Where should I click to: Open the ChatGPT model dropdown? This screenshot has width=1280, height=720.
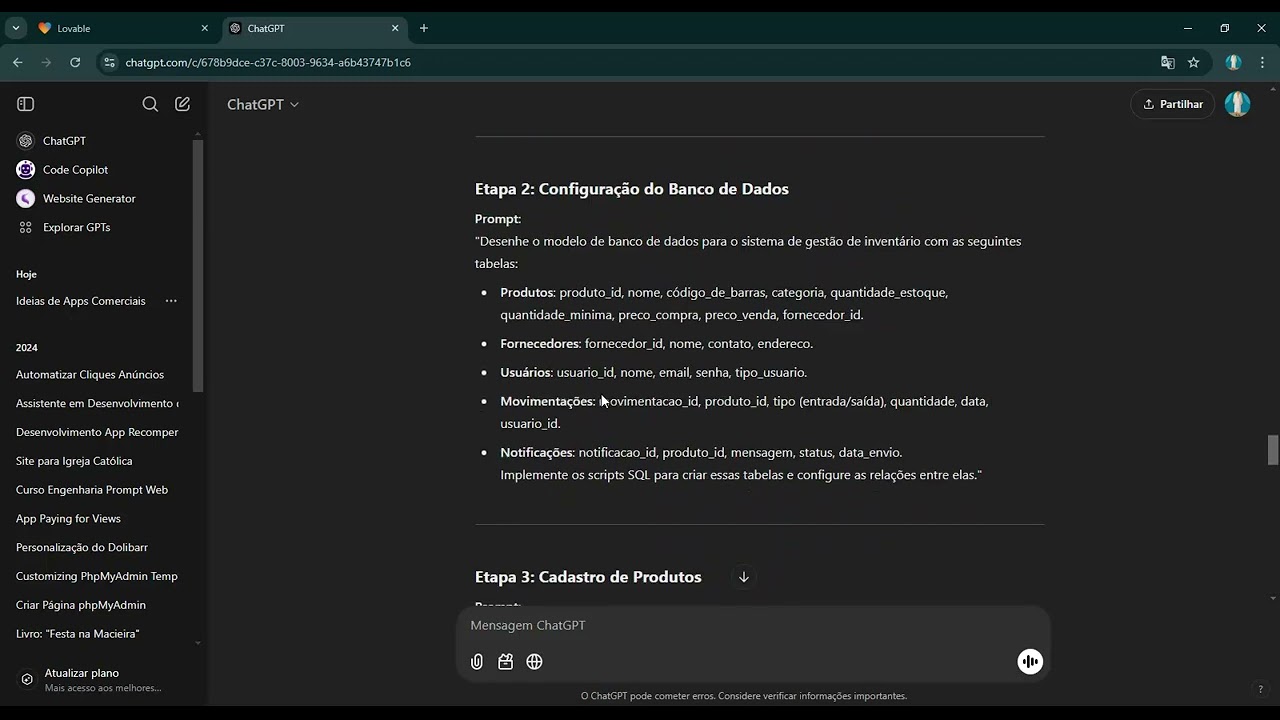[263, 104]
